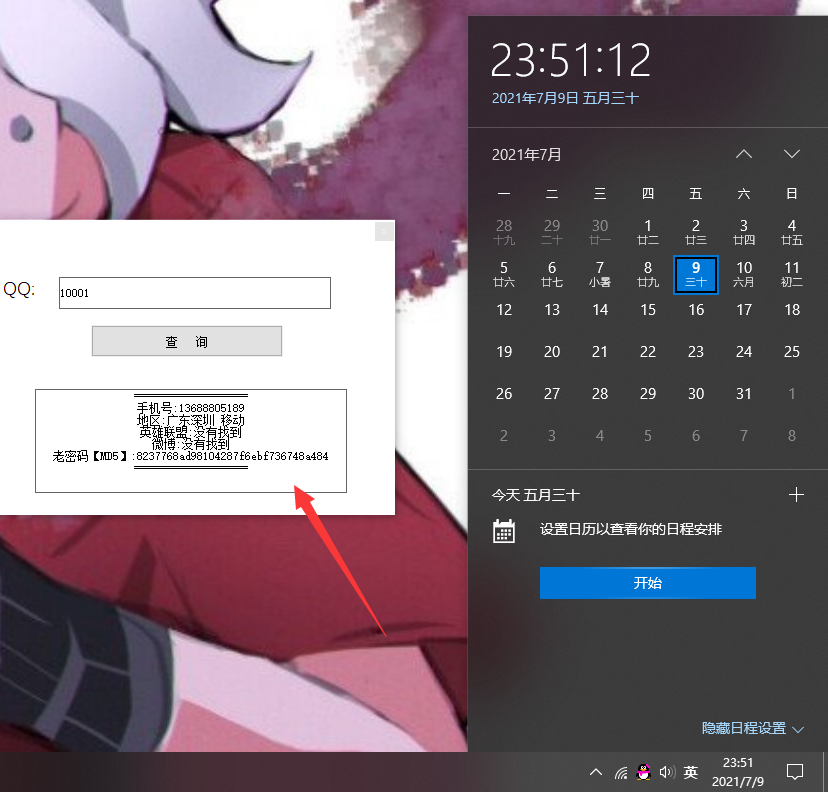Select July 24 in calendar
The image size is (828, 792).
click(744, 352)
